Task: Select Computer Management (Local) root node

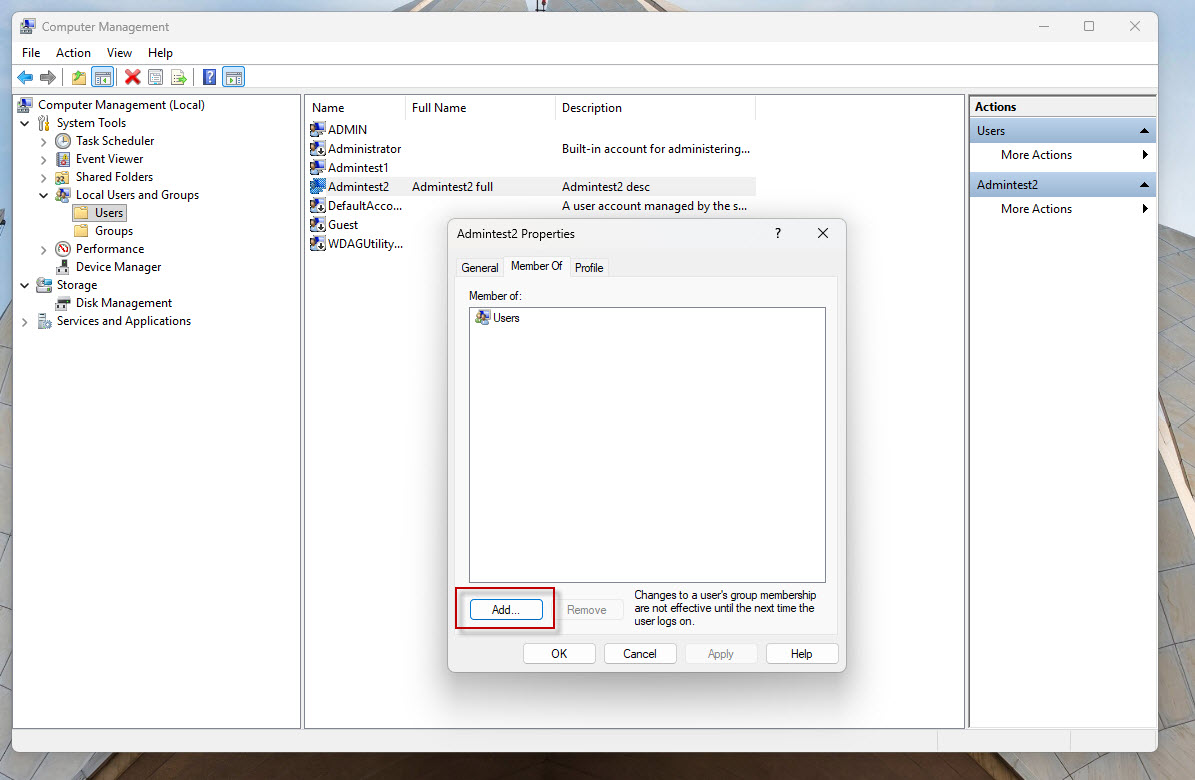Action: pyautogui.click(x=121, y=105)
